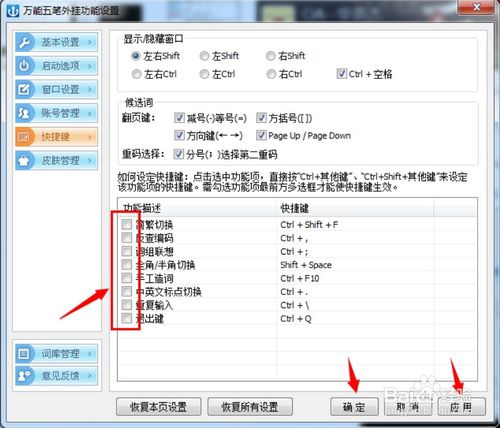The width and height of the screenshot is (500, 428).
Task: Select the 左Shift radio button
Action: (x=204, y=56)
